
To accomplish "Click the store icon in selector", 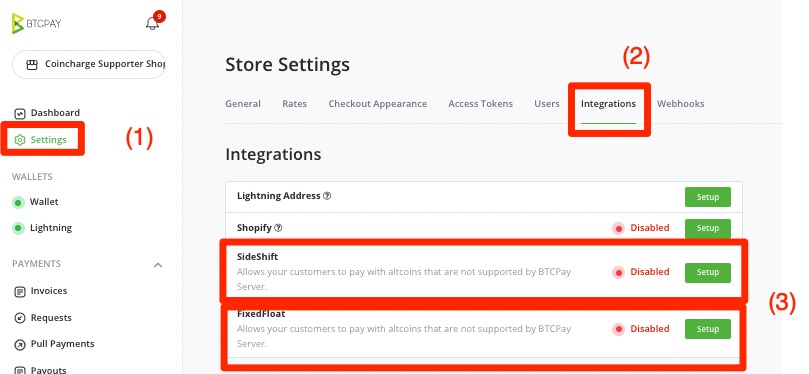I will tap(32, 64).
